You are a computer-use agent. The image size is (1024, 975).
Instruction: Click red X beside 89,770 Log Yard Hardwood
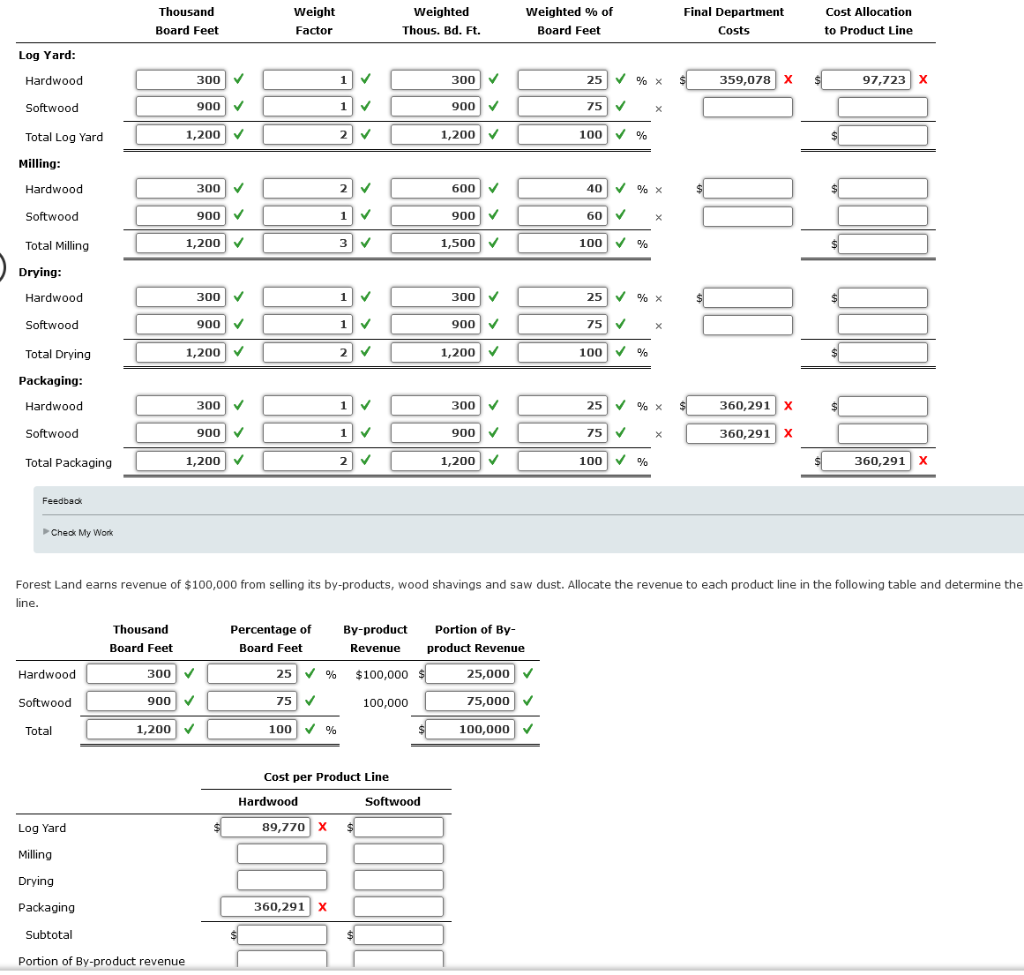(323, 827)
